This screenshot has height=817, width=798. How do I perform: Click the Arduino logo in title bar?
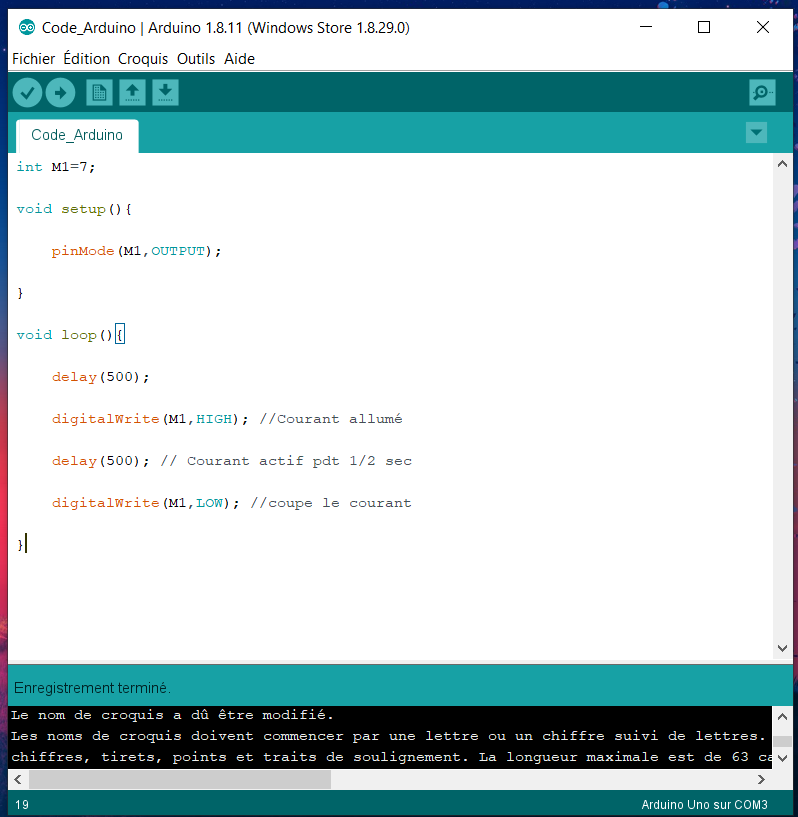(x=27, y=28)
